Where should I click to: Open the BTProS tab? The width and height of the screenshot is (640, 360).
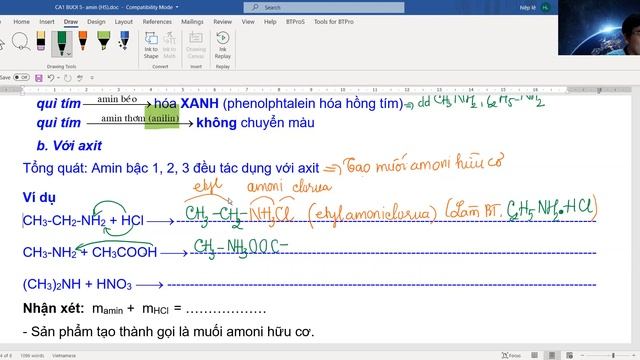(295, 22)
